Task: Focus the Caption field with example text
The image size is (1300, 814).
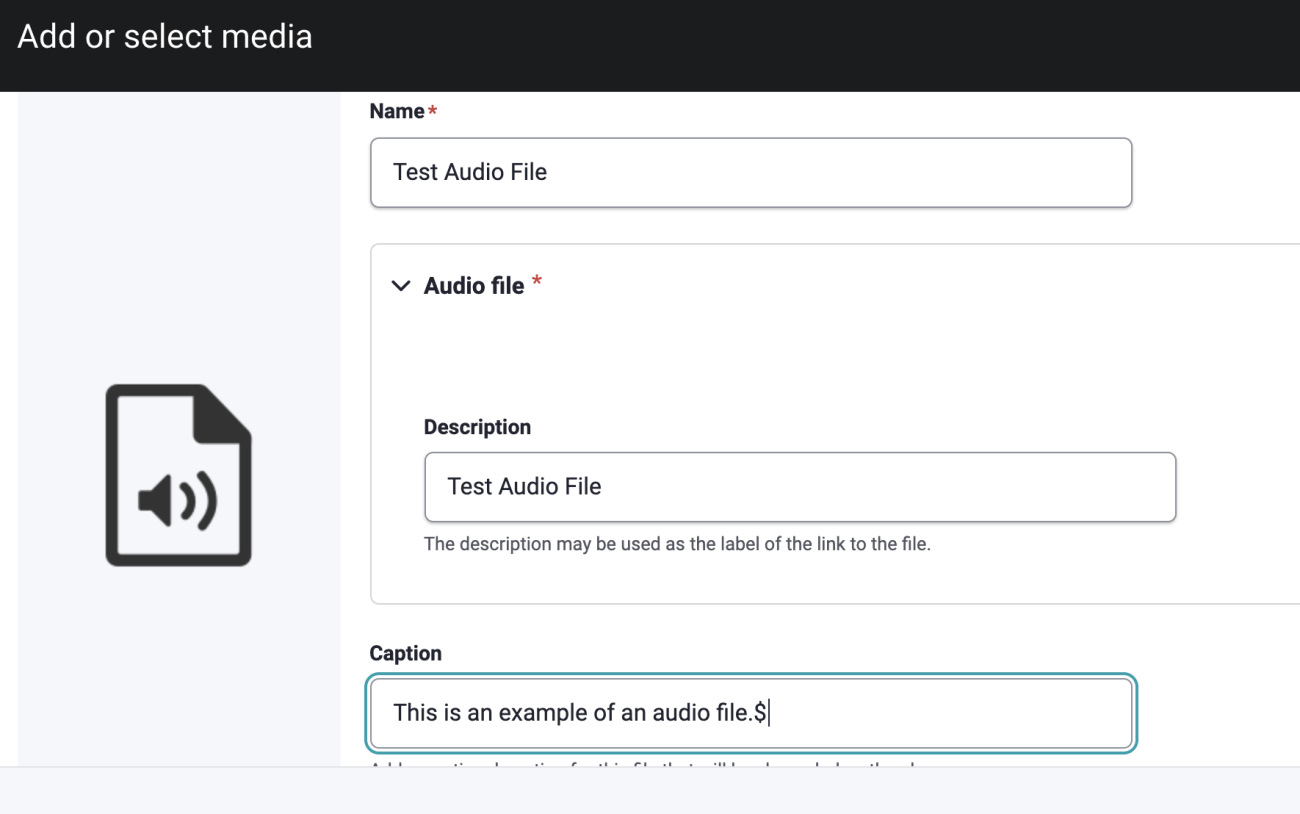Action: pos(750,713)
